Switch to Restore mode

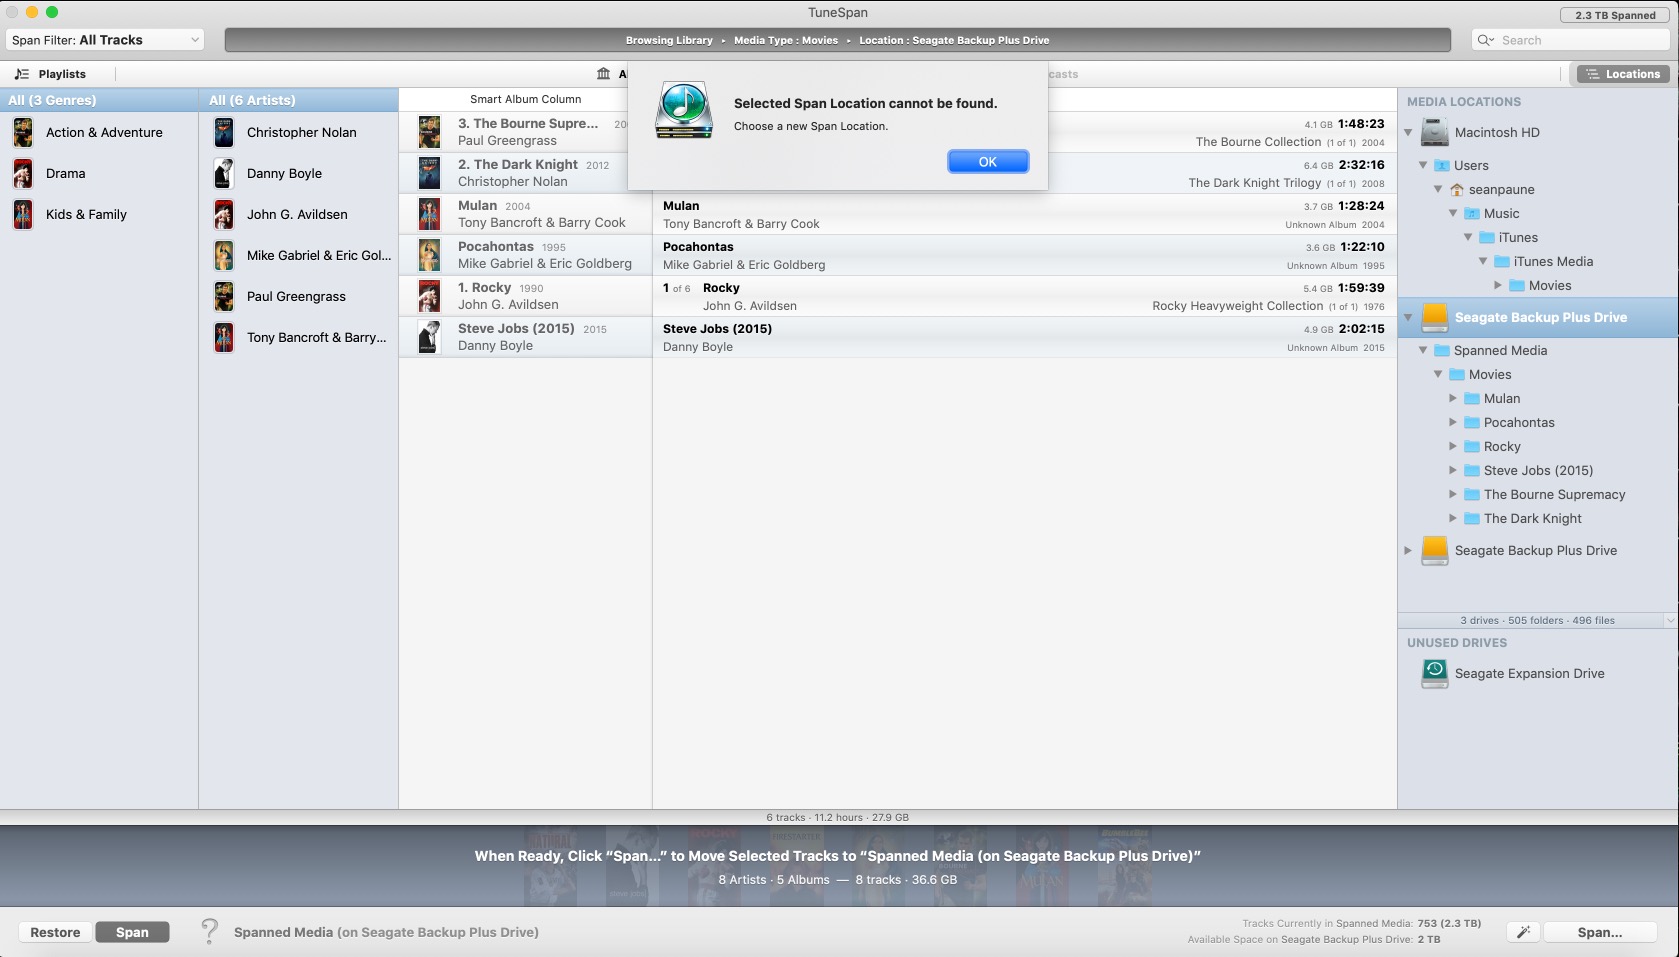point(55,932)
